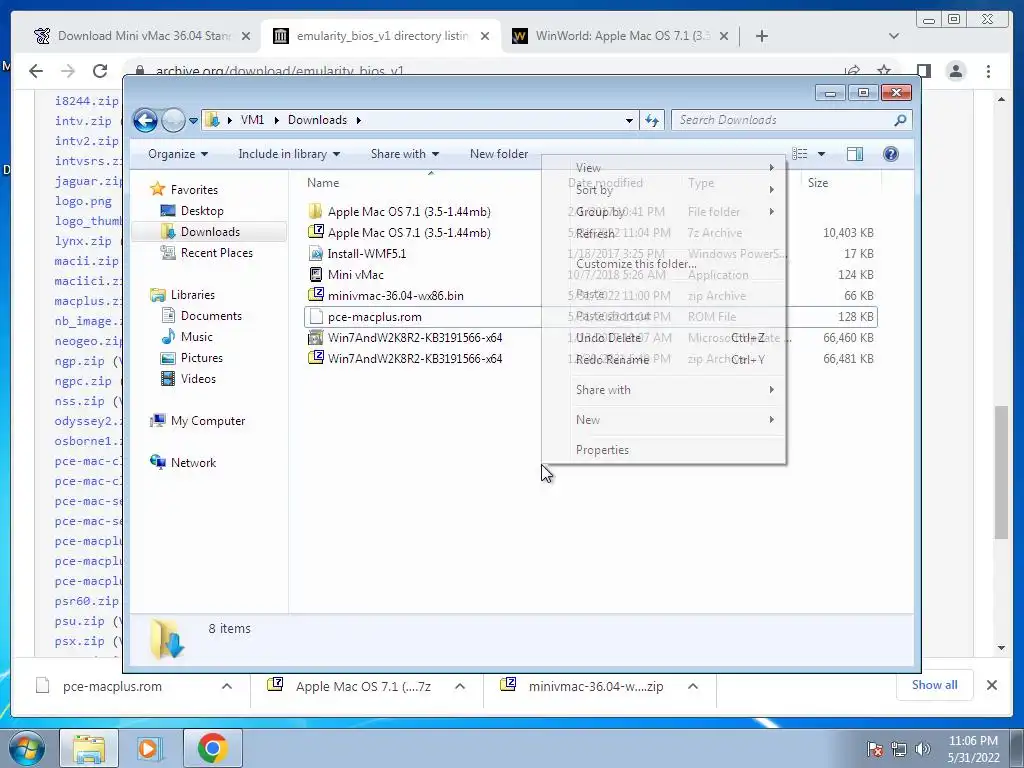Open Music library
Image resolution: width=1024 pixels, height=768 pixels.
point(197,337)
